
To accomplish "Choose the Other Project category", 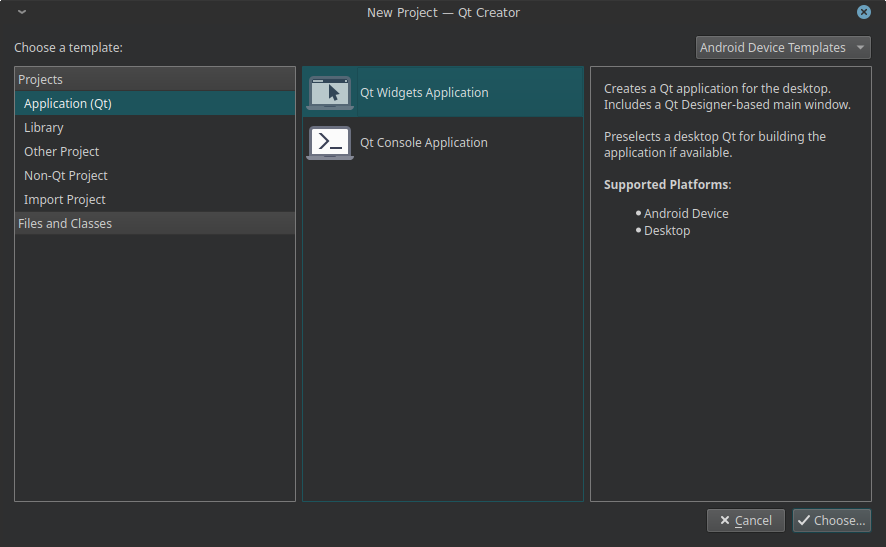I will 155,151.
